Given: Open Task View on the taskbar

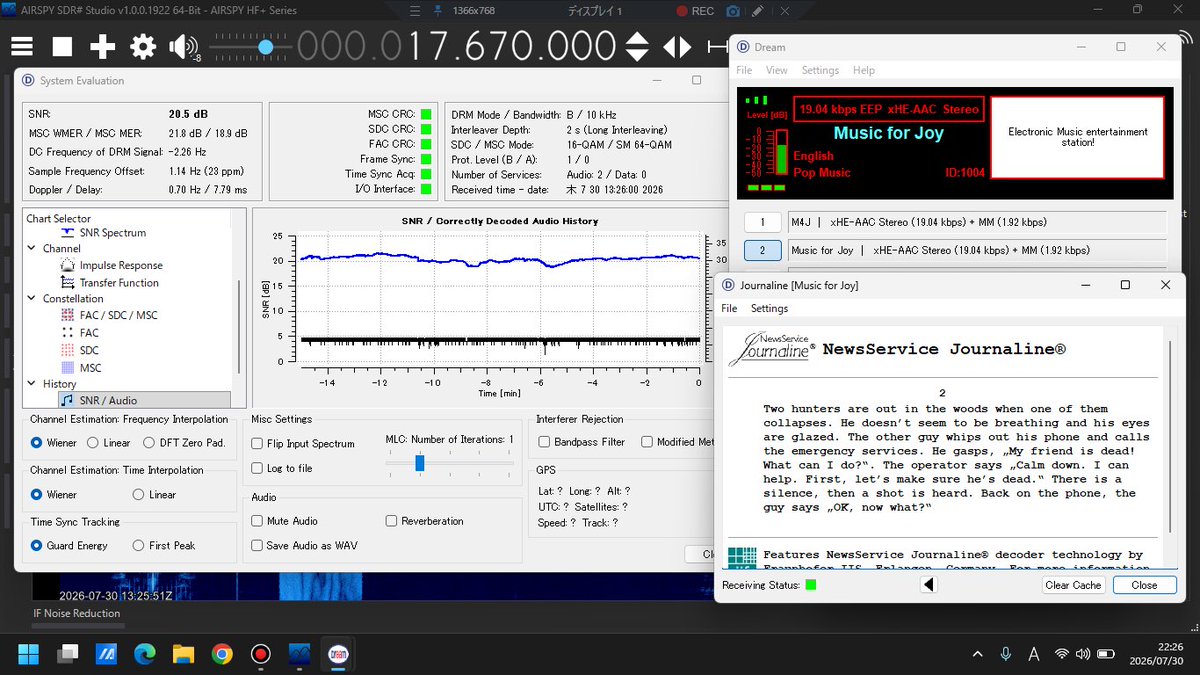Looking at the screenshot, I should tap(67, 655).
